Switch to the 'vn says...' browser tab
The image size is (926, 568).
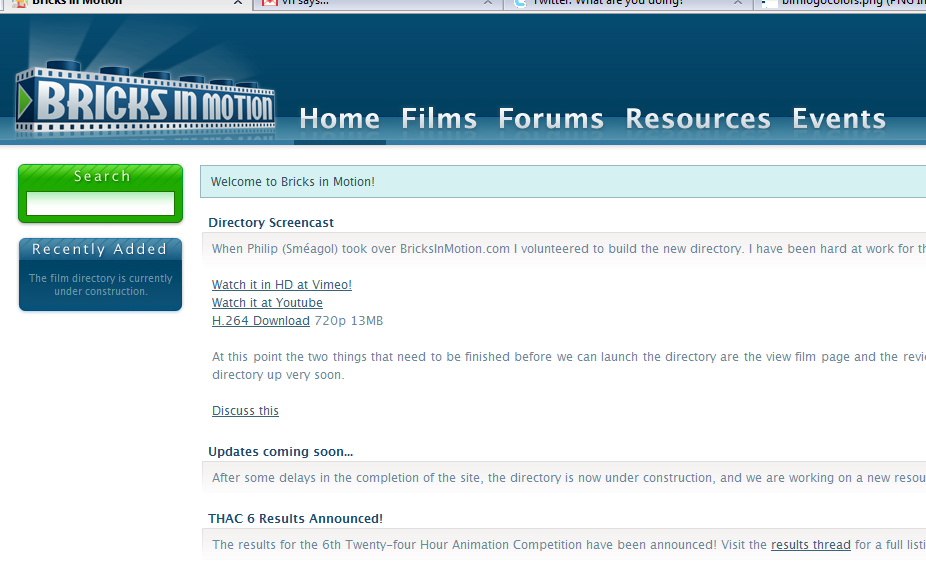click(378, 3)
